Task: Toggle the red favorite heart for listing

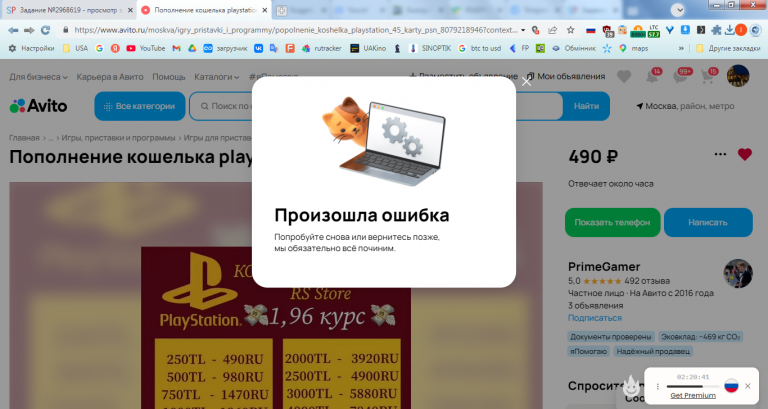Action: 744,154
